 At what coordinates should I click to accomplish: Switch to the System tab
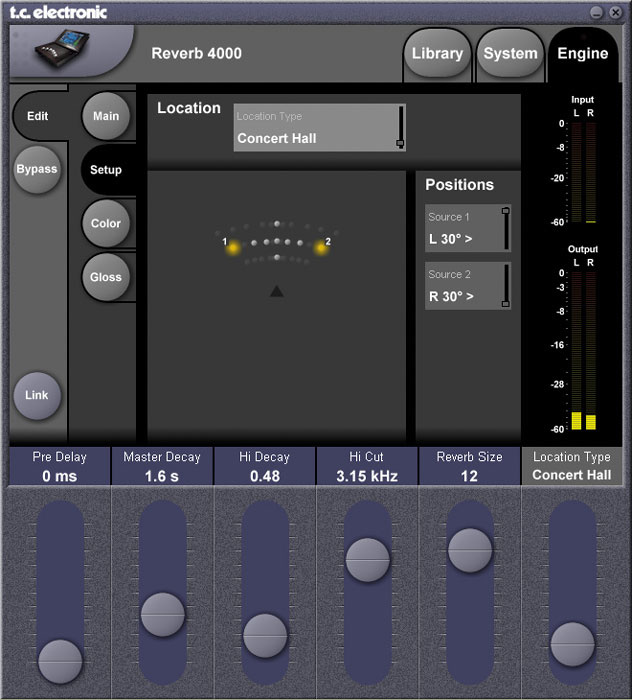point(510,53)
